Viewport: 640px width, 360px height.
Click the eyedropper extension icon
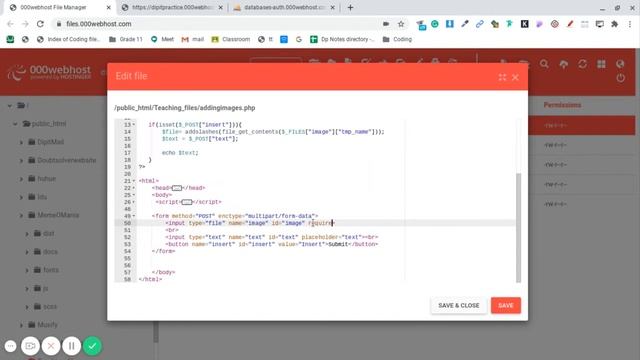(464, 24)
